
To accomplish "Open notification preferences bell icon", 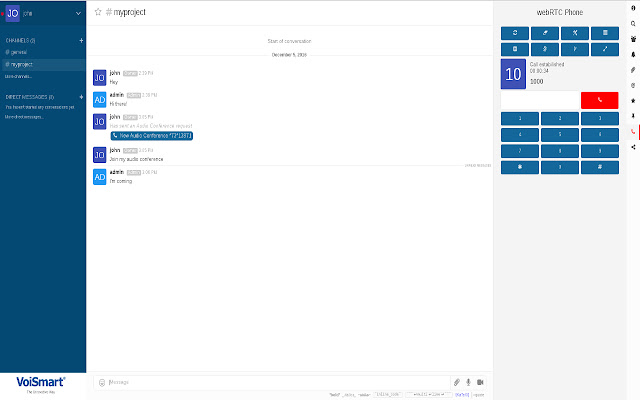I will (x=633, y=54).
